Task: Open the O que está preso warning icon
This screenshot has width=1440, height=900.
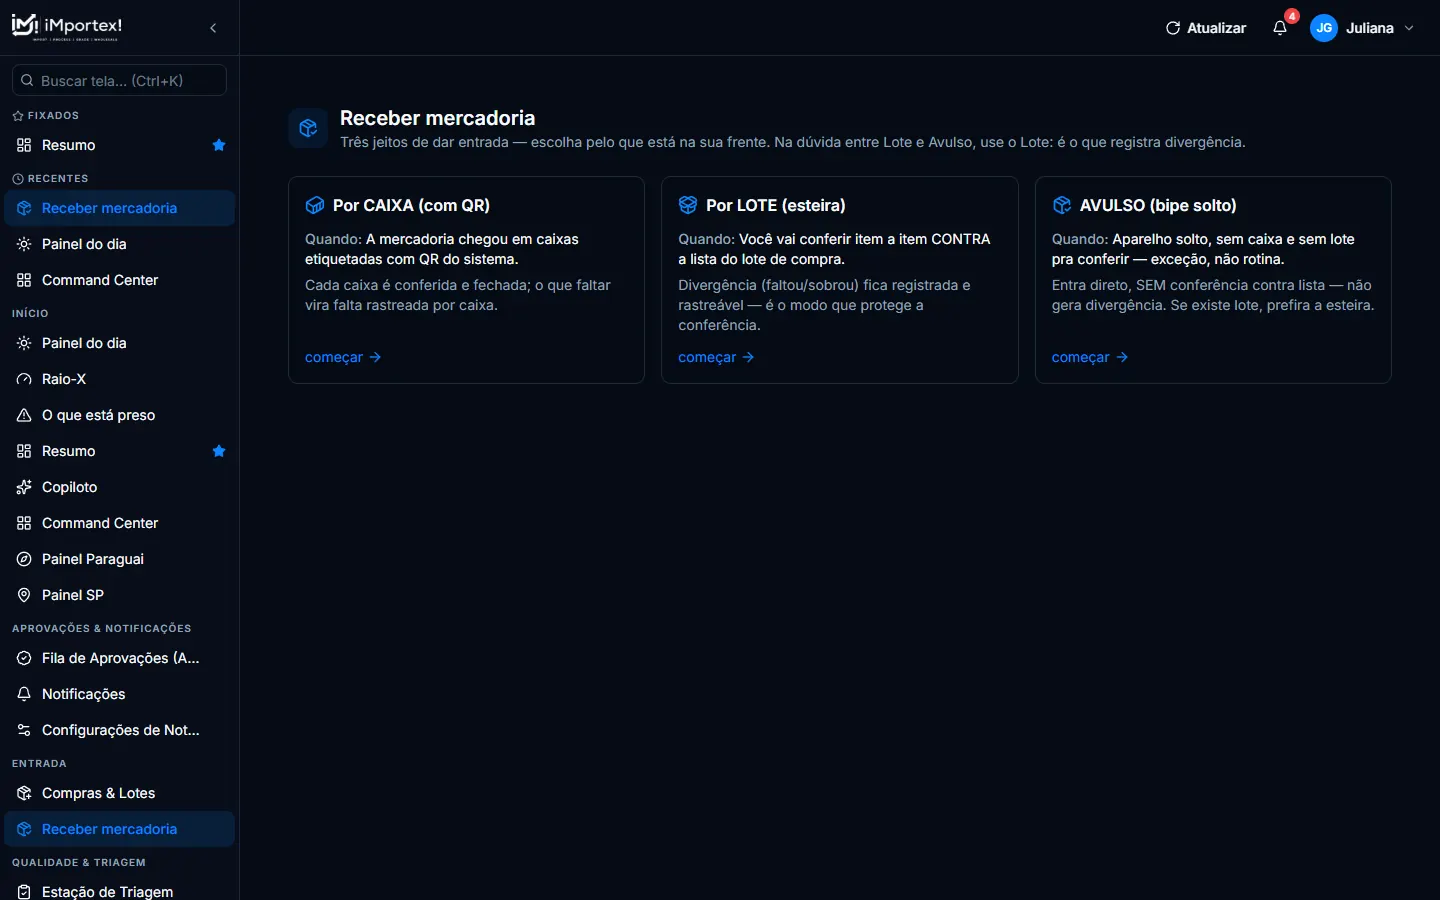Action: 24,415
